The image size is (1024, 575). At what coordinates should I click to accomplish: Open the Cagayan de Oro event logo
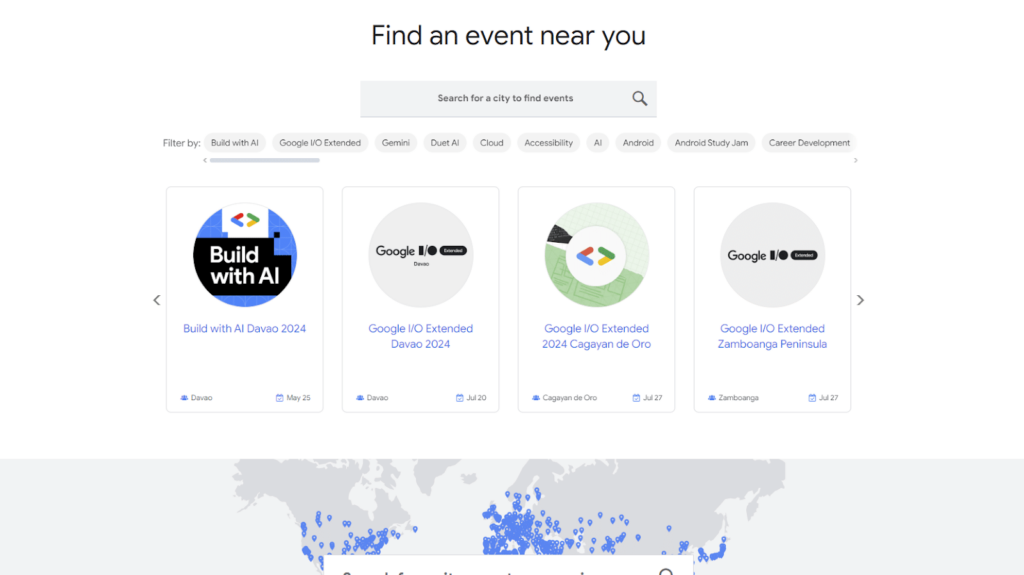[597, 255]
